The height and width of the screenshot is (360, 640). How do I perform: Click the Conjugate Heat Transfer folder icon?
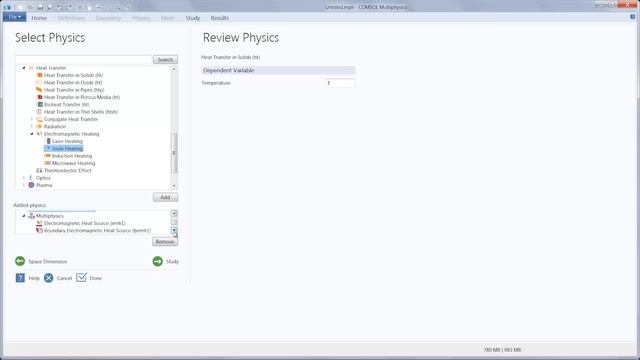(x=40, y=119)
